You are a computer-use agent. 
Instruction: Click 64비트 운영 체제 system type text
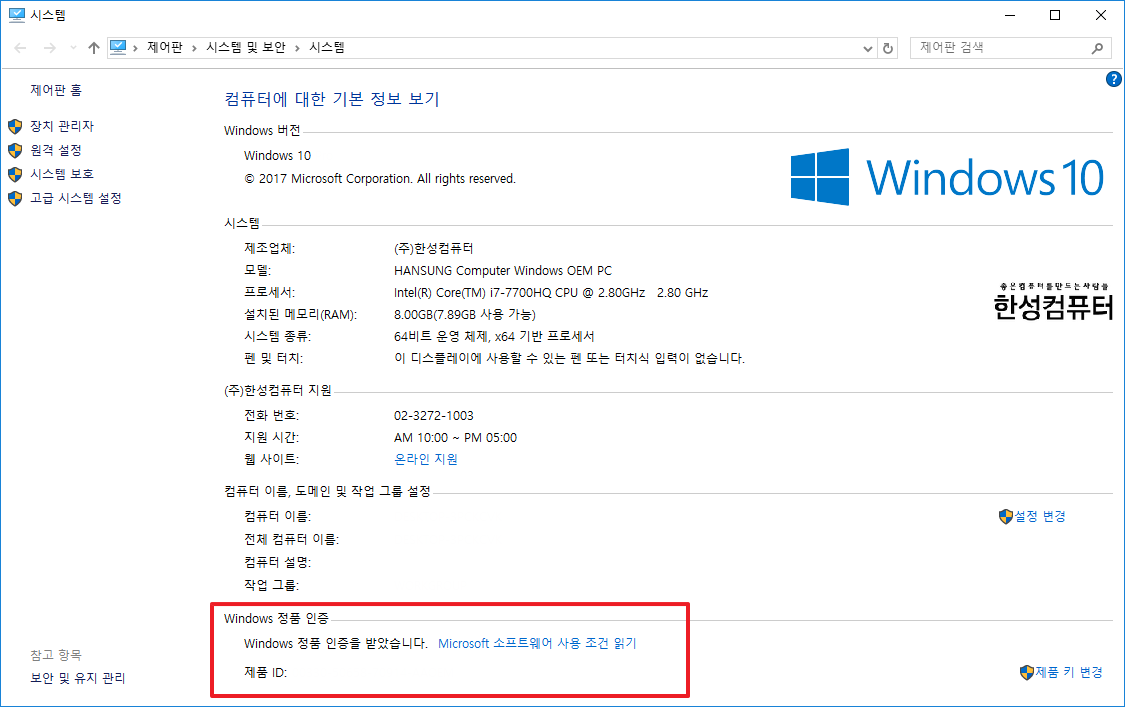pyautogui.click(x=494, y=336)
